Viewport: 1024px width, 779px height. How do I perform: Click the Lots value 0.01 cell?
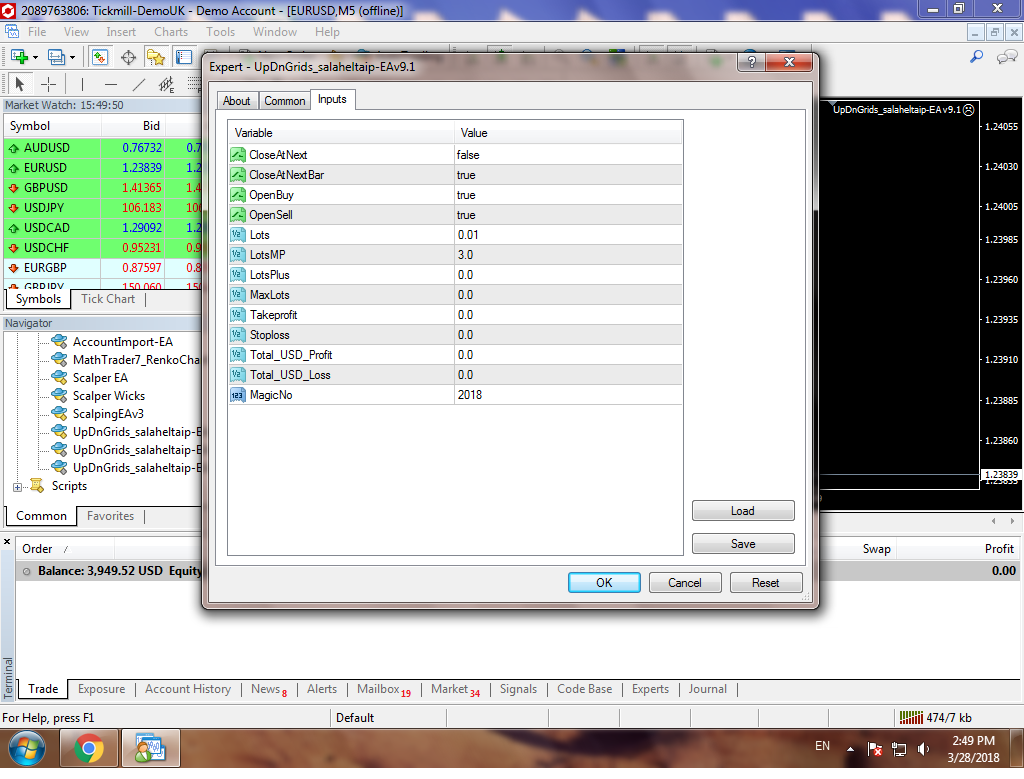click(568, 235)
